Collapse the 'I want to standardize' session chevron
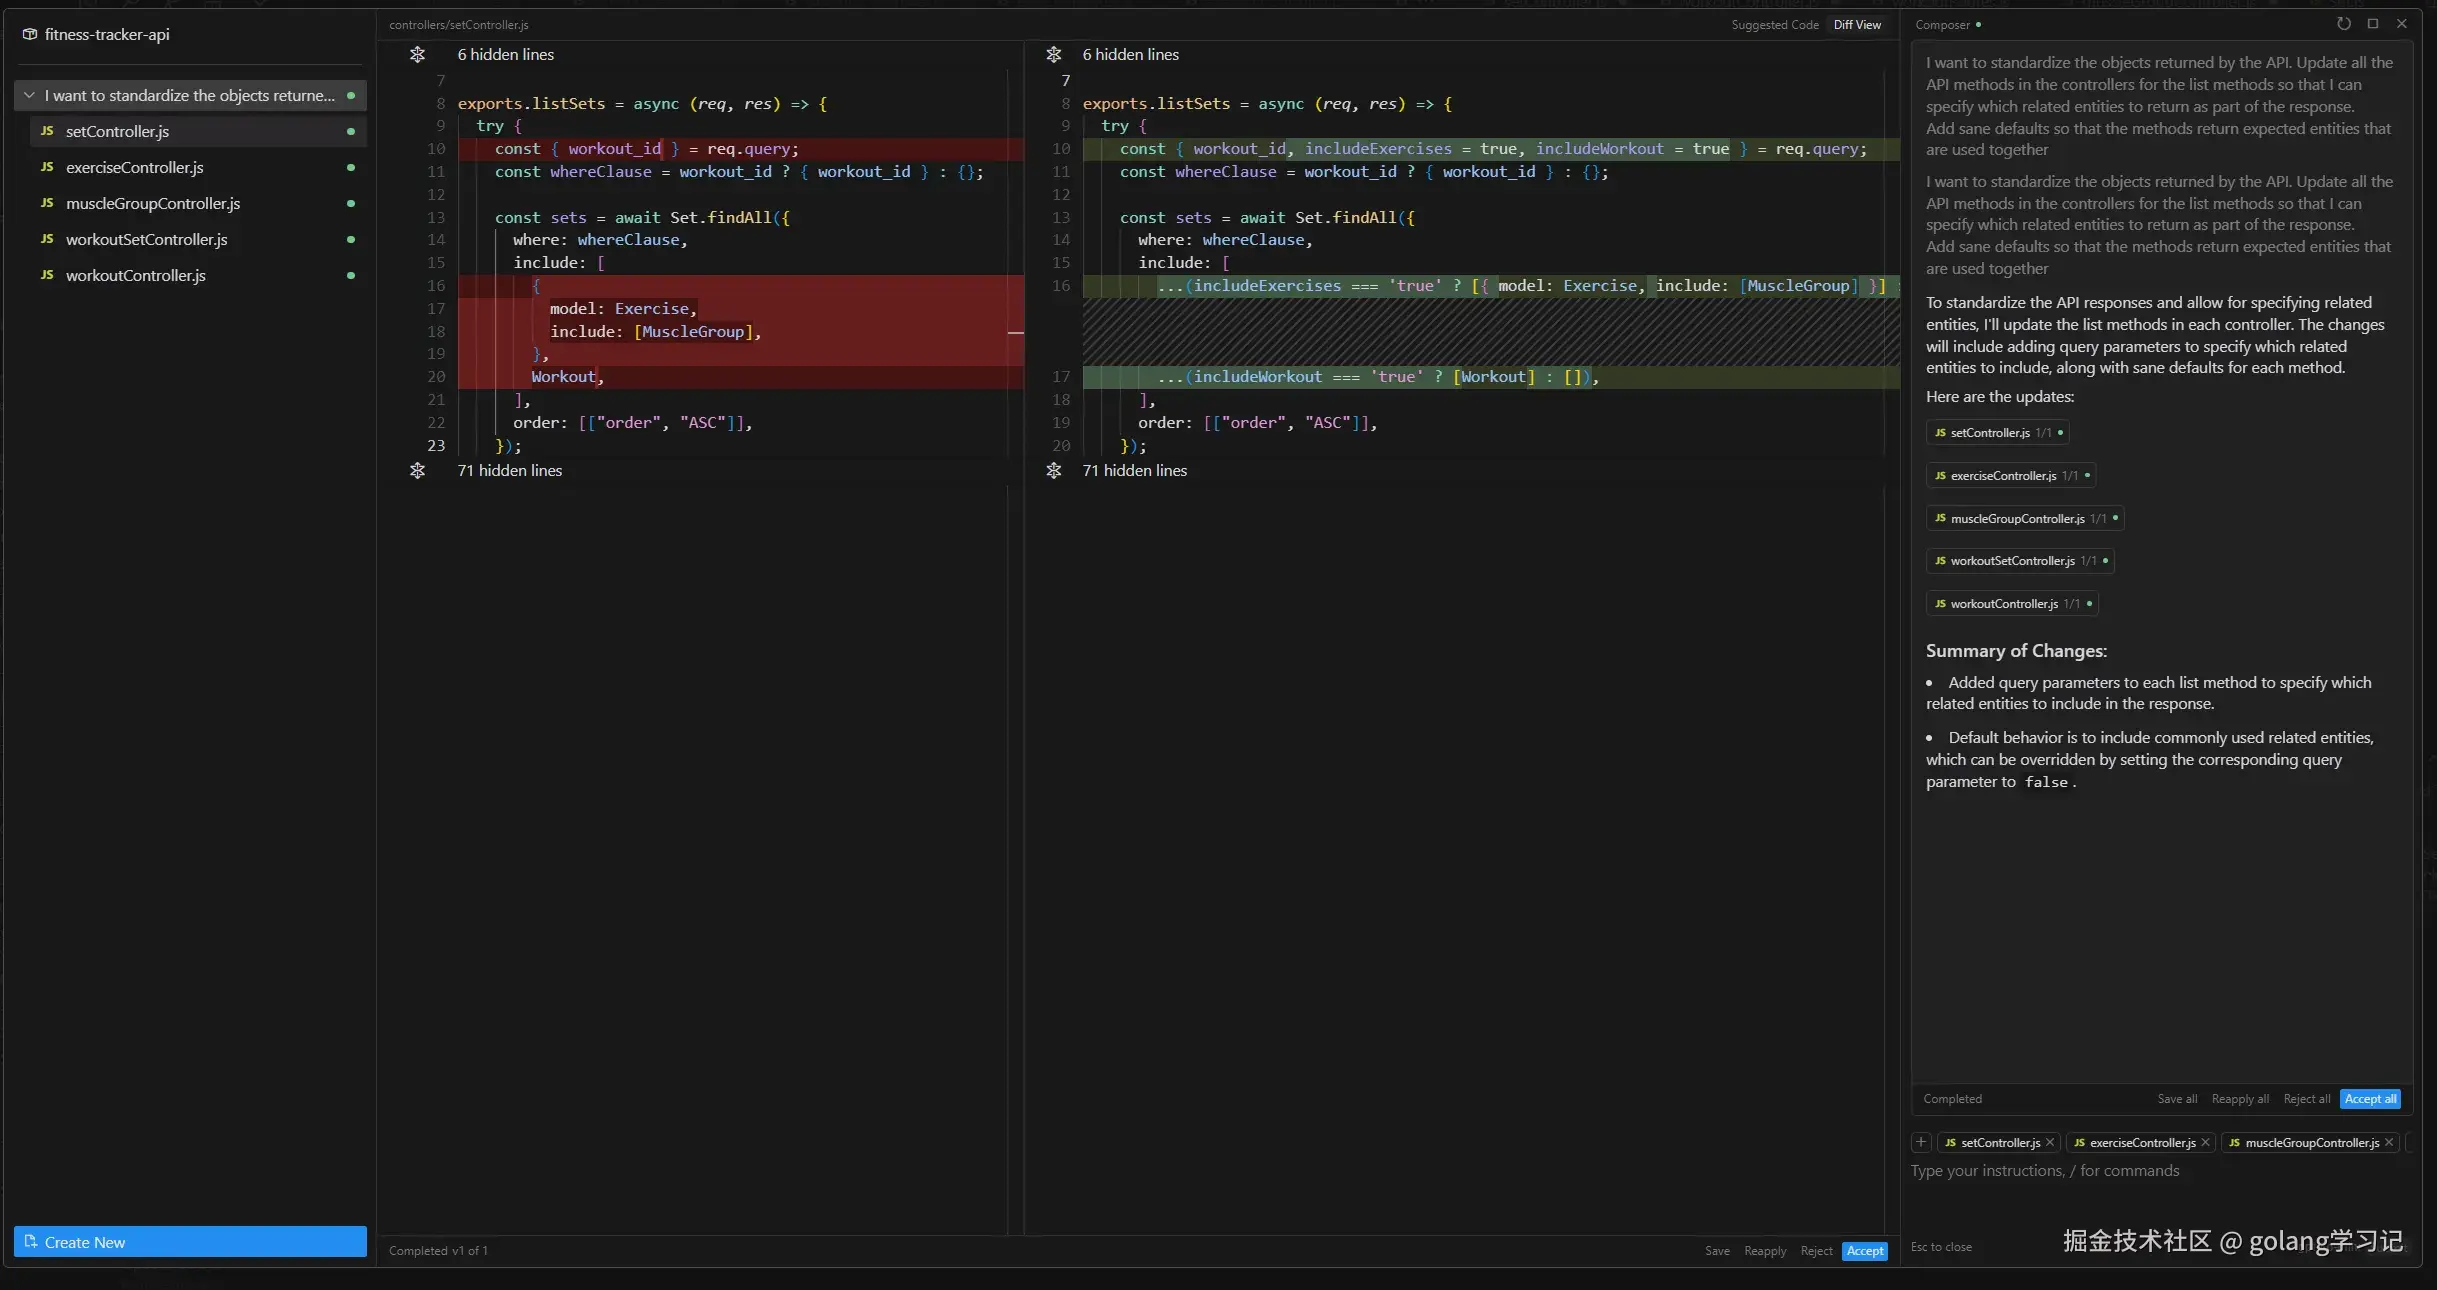The image size is (2437, 1290). (x=29, y=96)
